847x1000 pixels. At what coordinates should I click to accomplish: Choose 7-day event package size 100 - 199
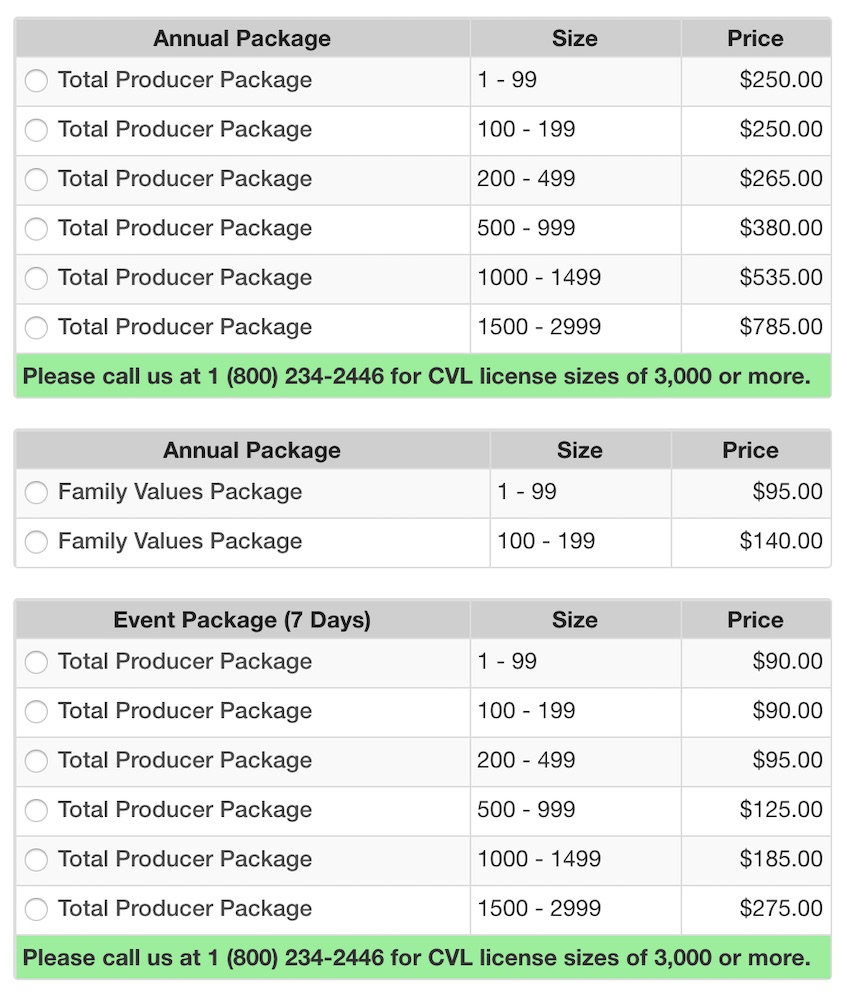36,712
